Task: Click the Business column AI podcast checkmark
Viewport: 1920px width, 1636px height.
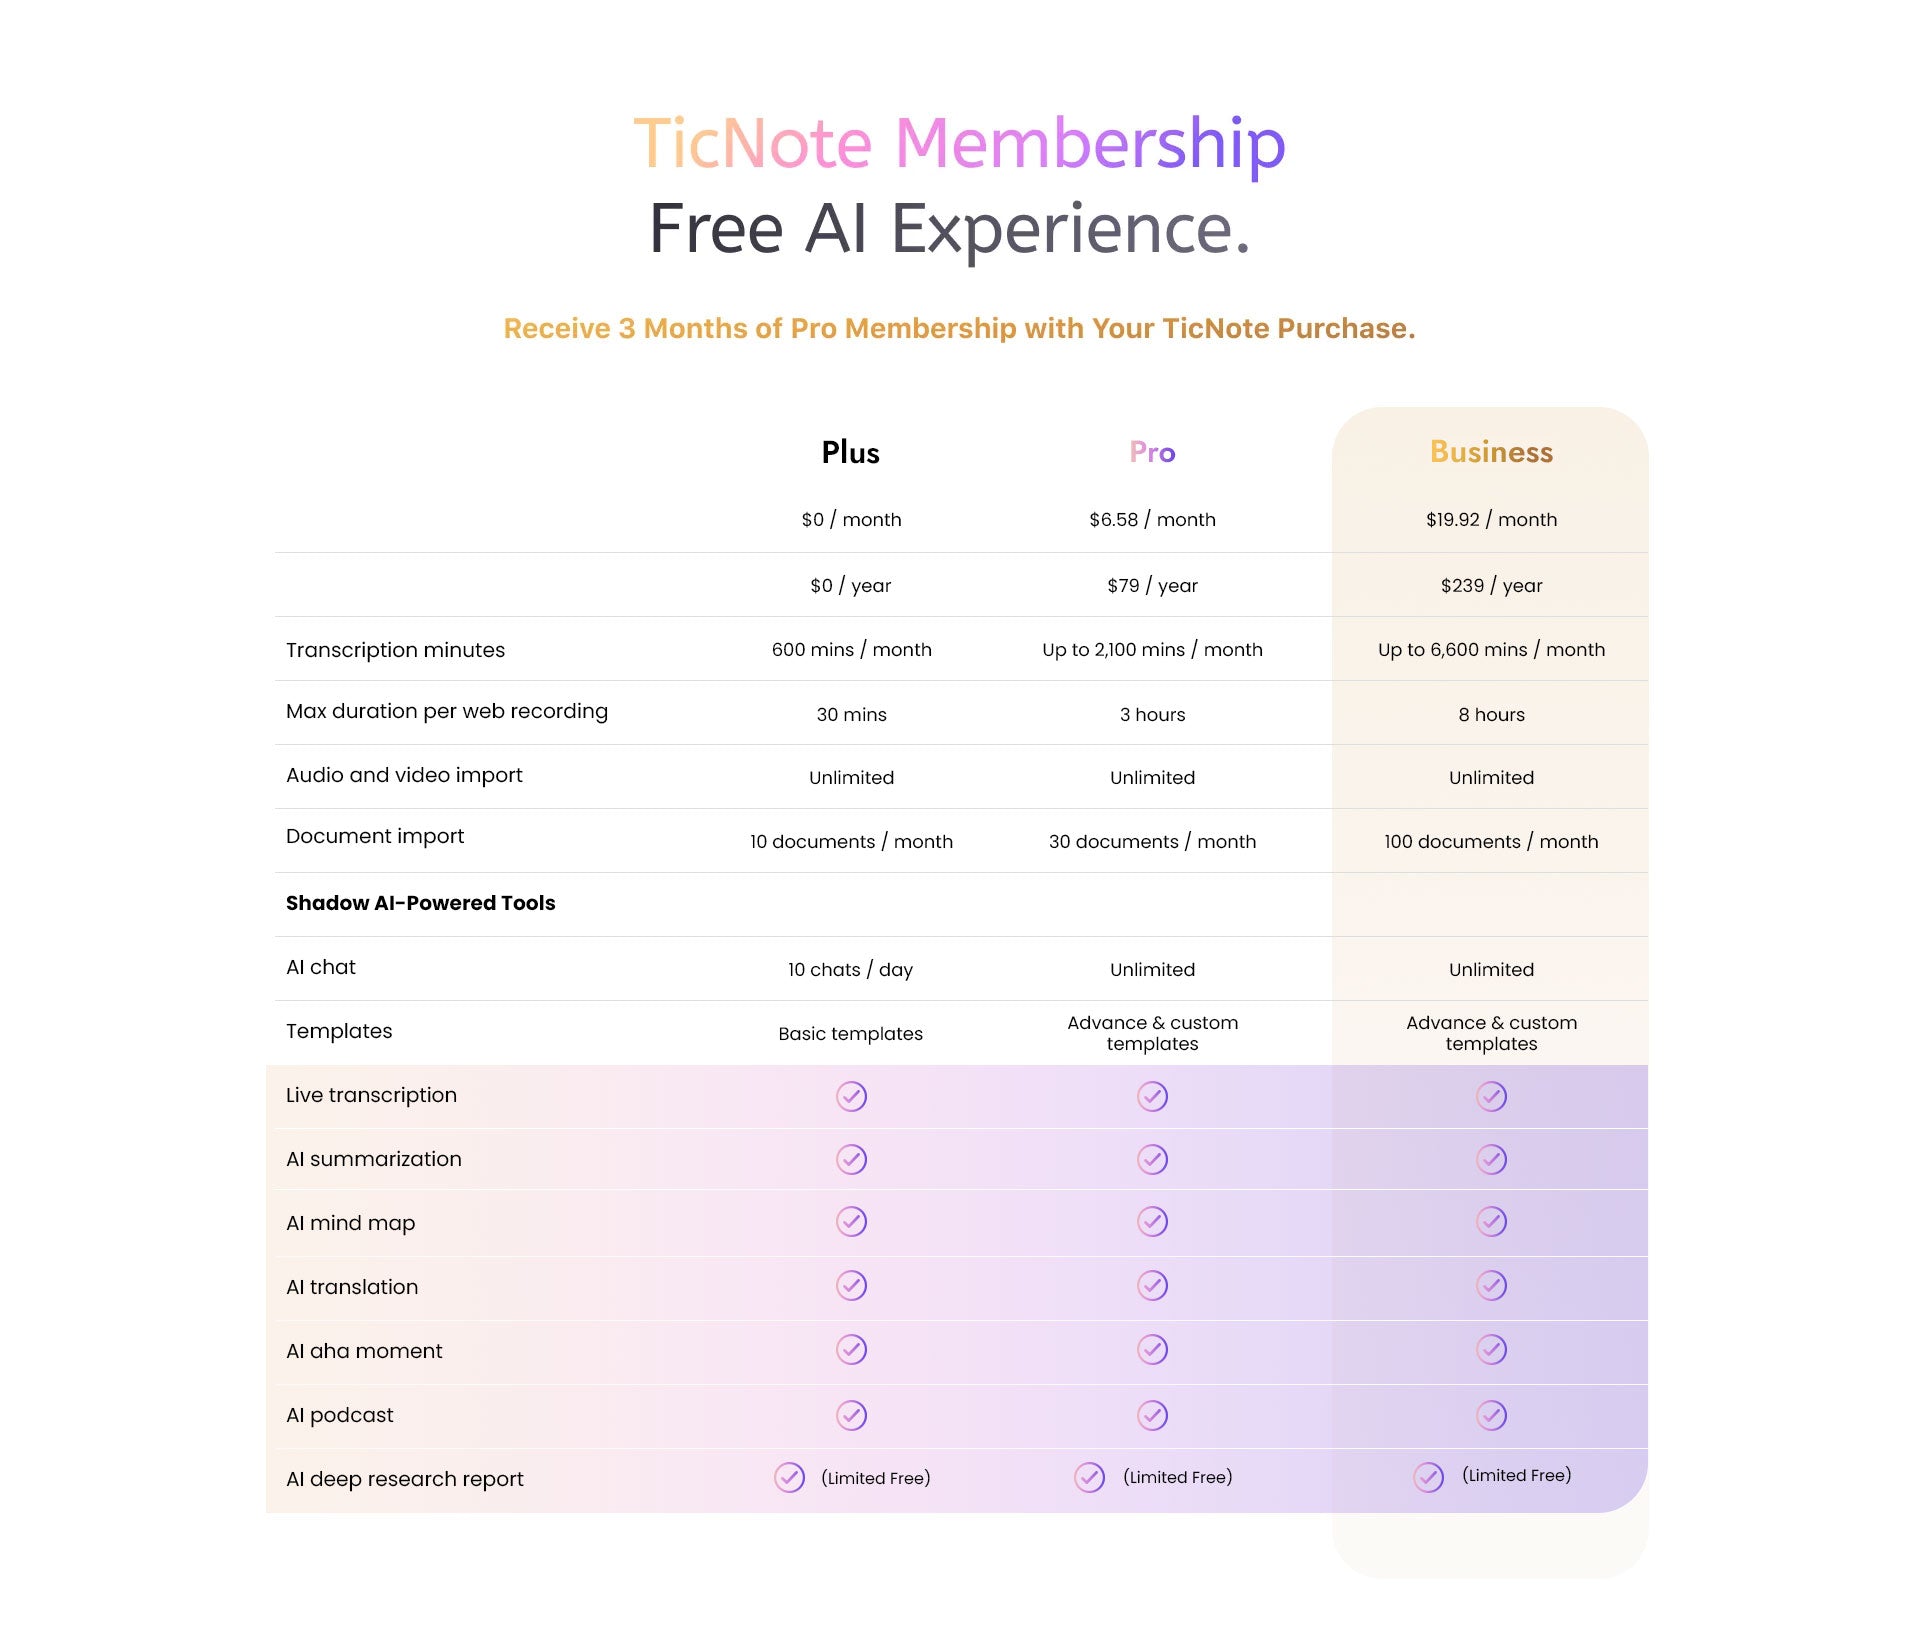Action: coord(1491,1415)
